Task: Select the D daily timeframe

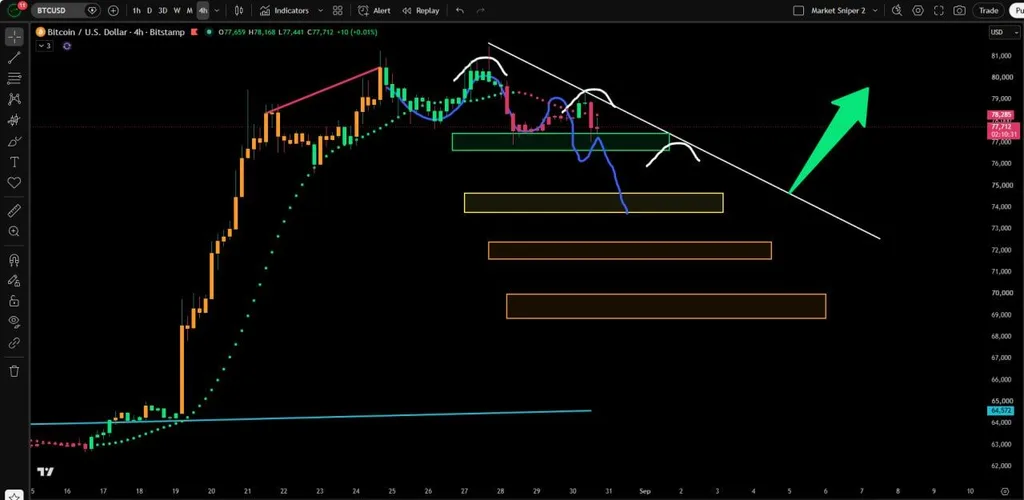Action: click(150, 10)
